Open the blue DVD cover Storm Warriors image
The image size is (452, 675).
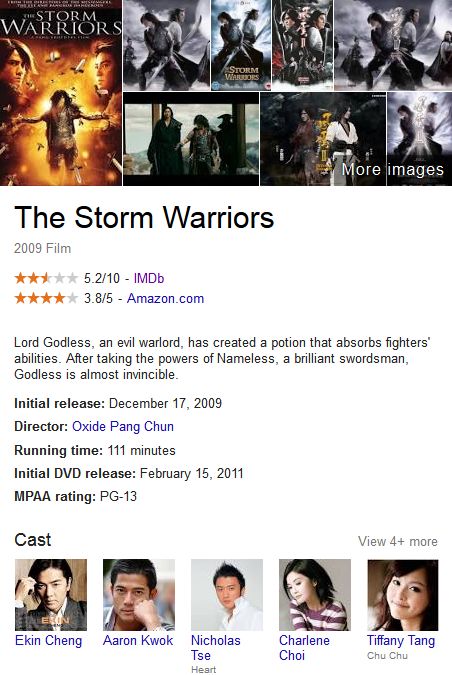click(241, 45)
